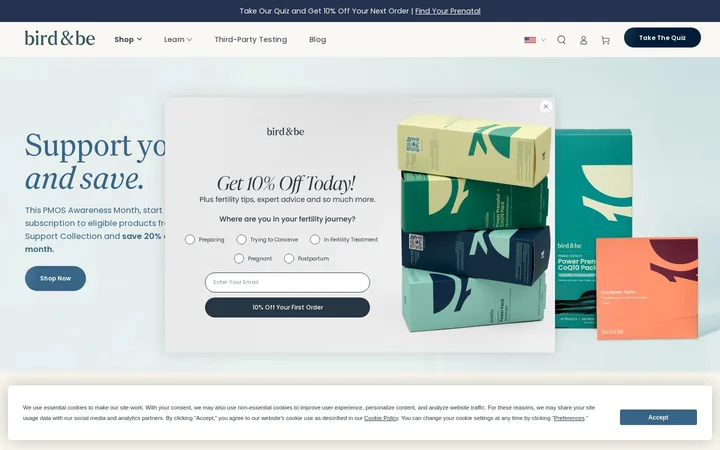Select the Preparing radio button
Image resolution: width=720 pixels, height=450 pixels.
coord(190,240)
